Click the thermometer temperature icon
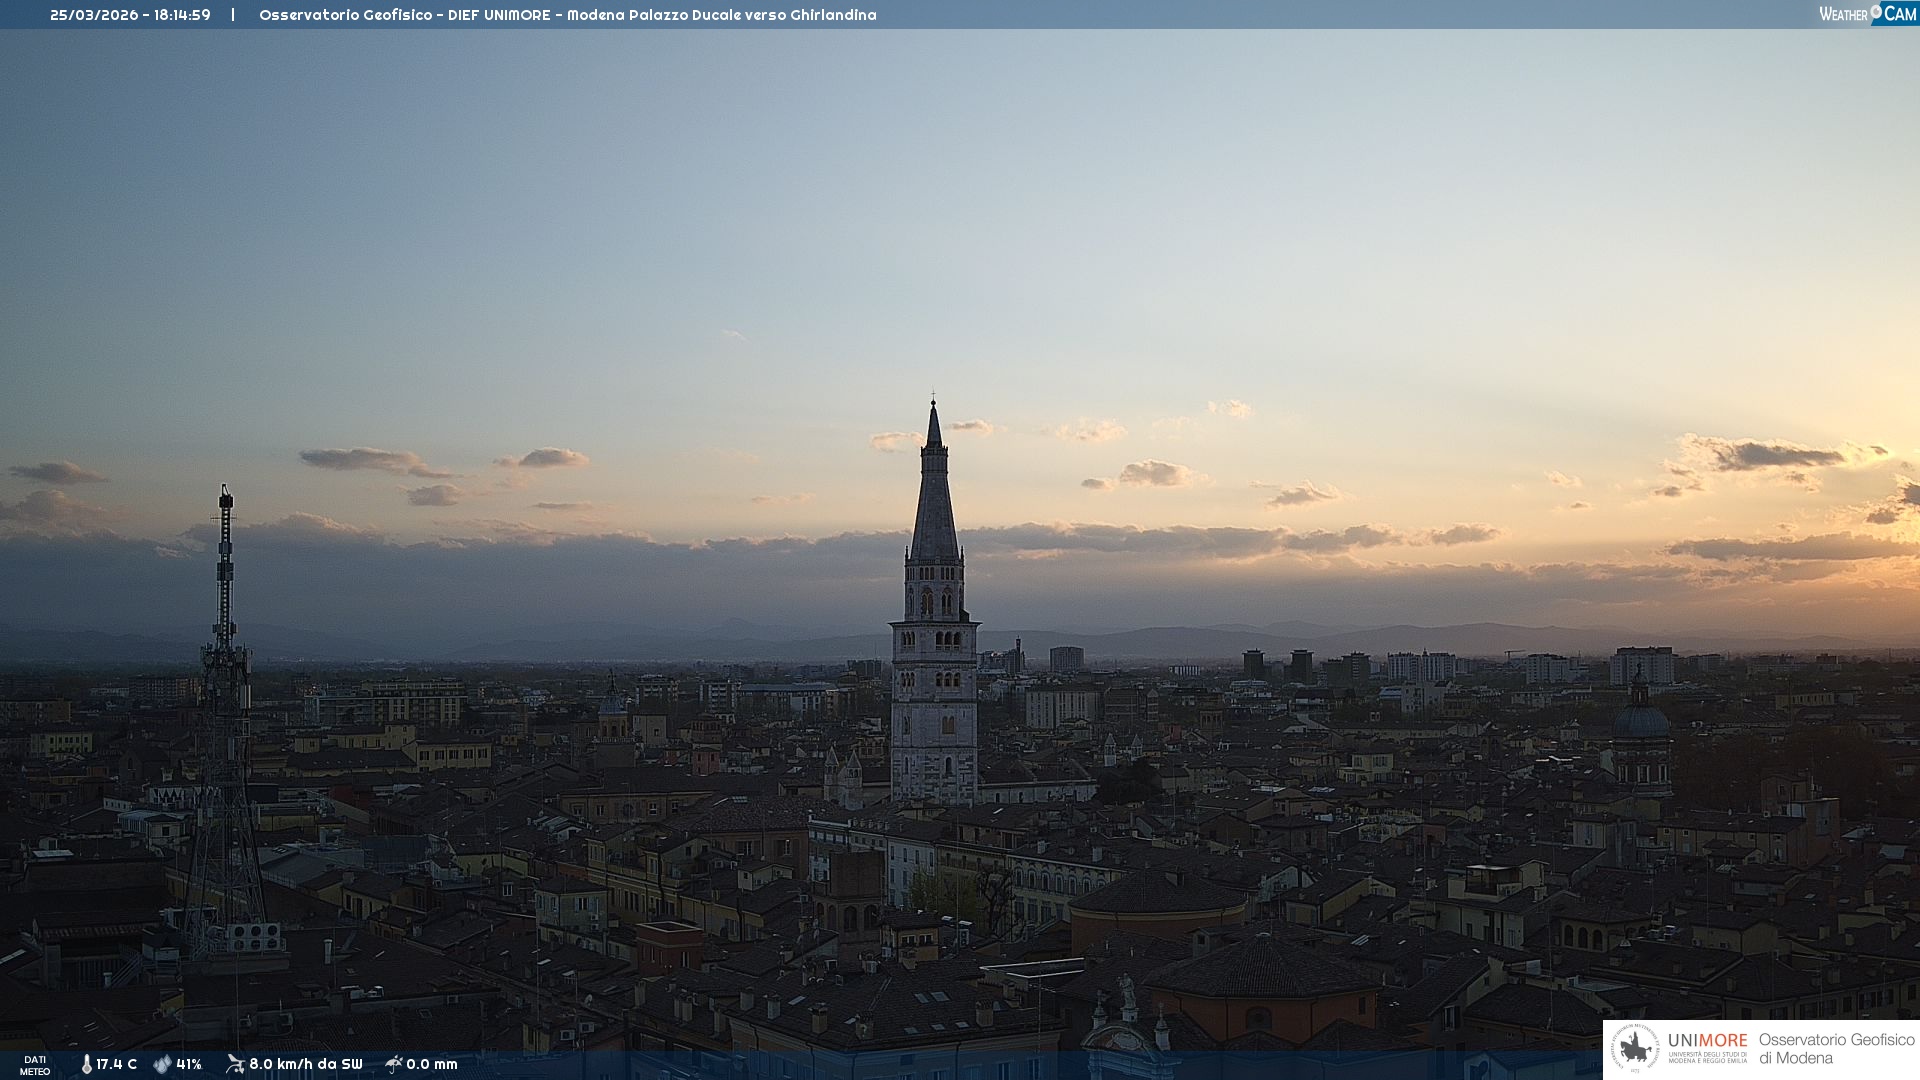The height and width of the screenshot is (1080, 1920). (x=86, y=1064)
